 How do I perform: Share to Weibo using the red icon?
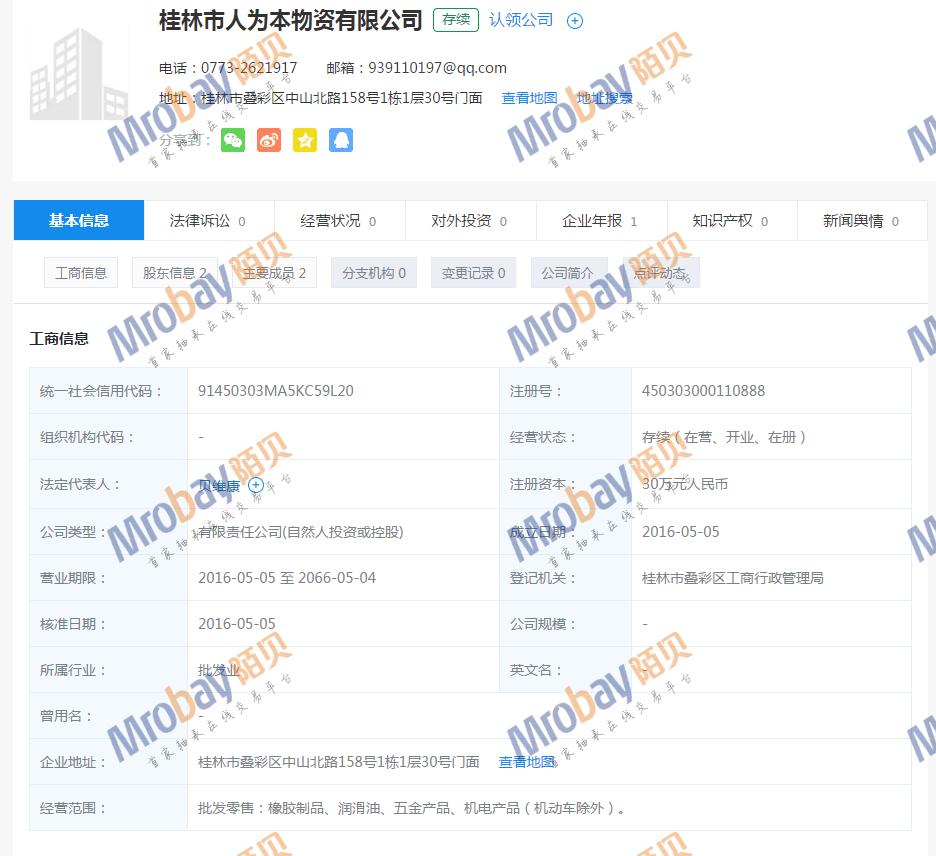tap(269, 140)
